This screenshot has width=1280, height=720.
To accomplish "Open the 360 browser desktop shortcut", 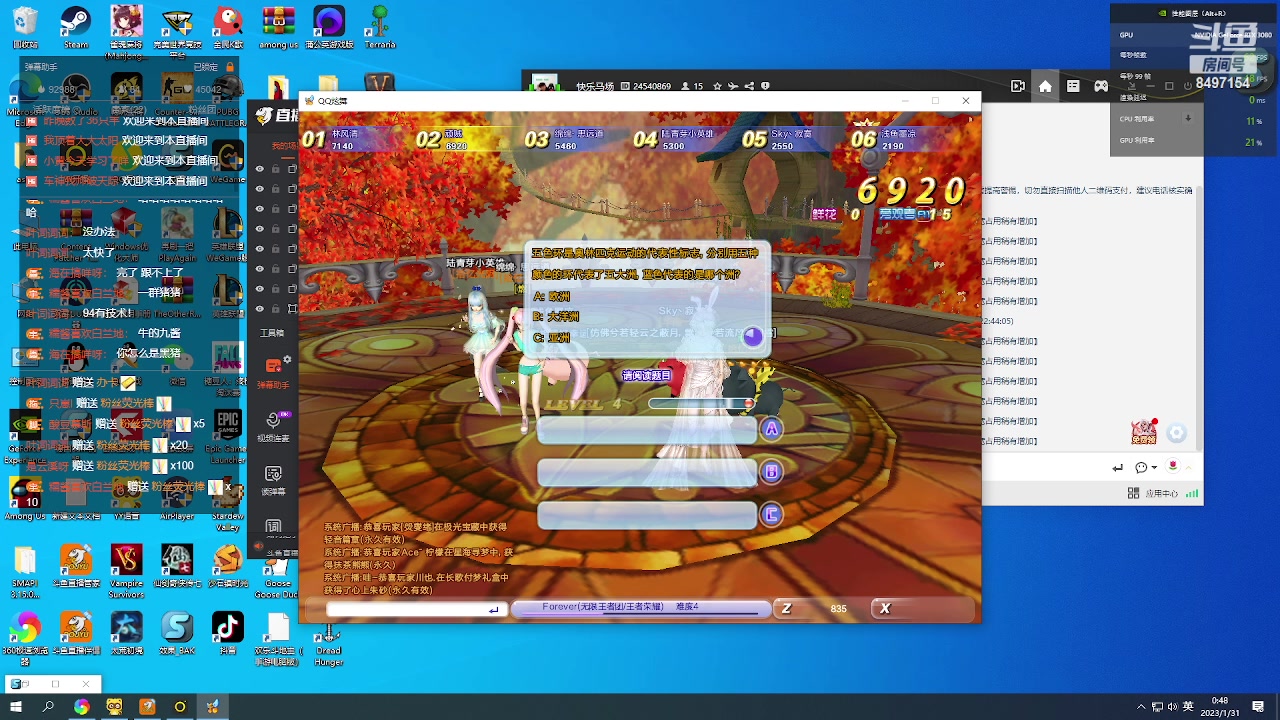I will [x=25, y=638].
